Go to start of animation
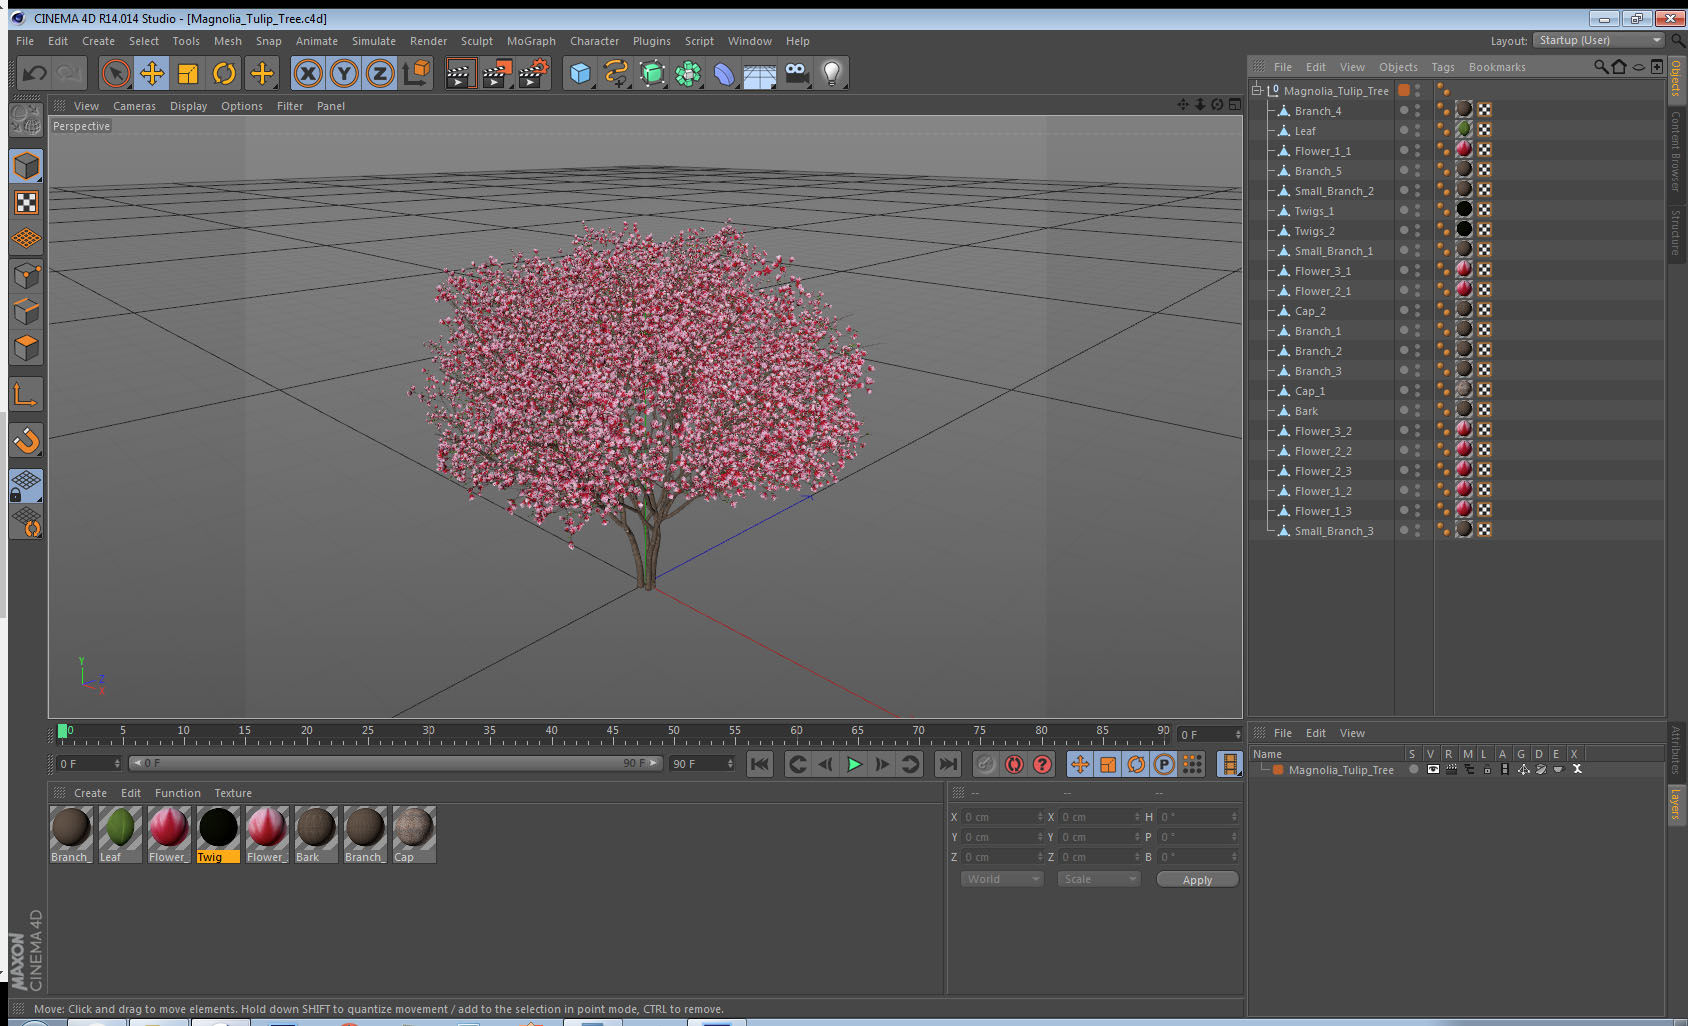Viewport: 1688px width, 1026px height. pyautogui.click(x=760, y=764)
